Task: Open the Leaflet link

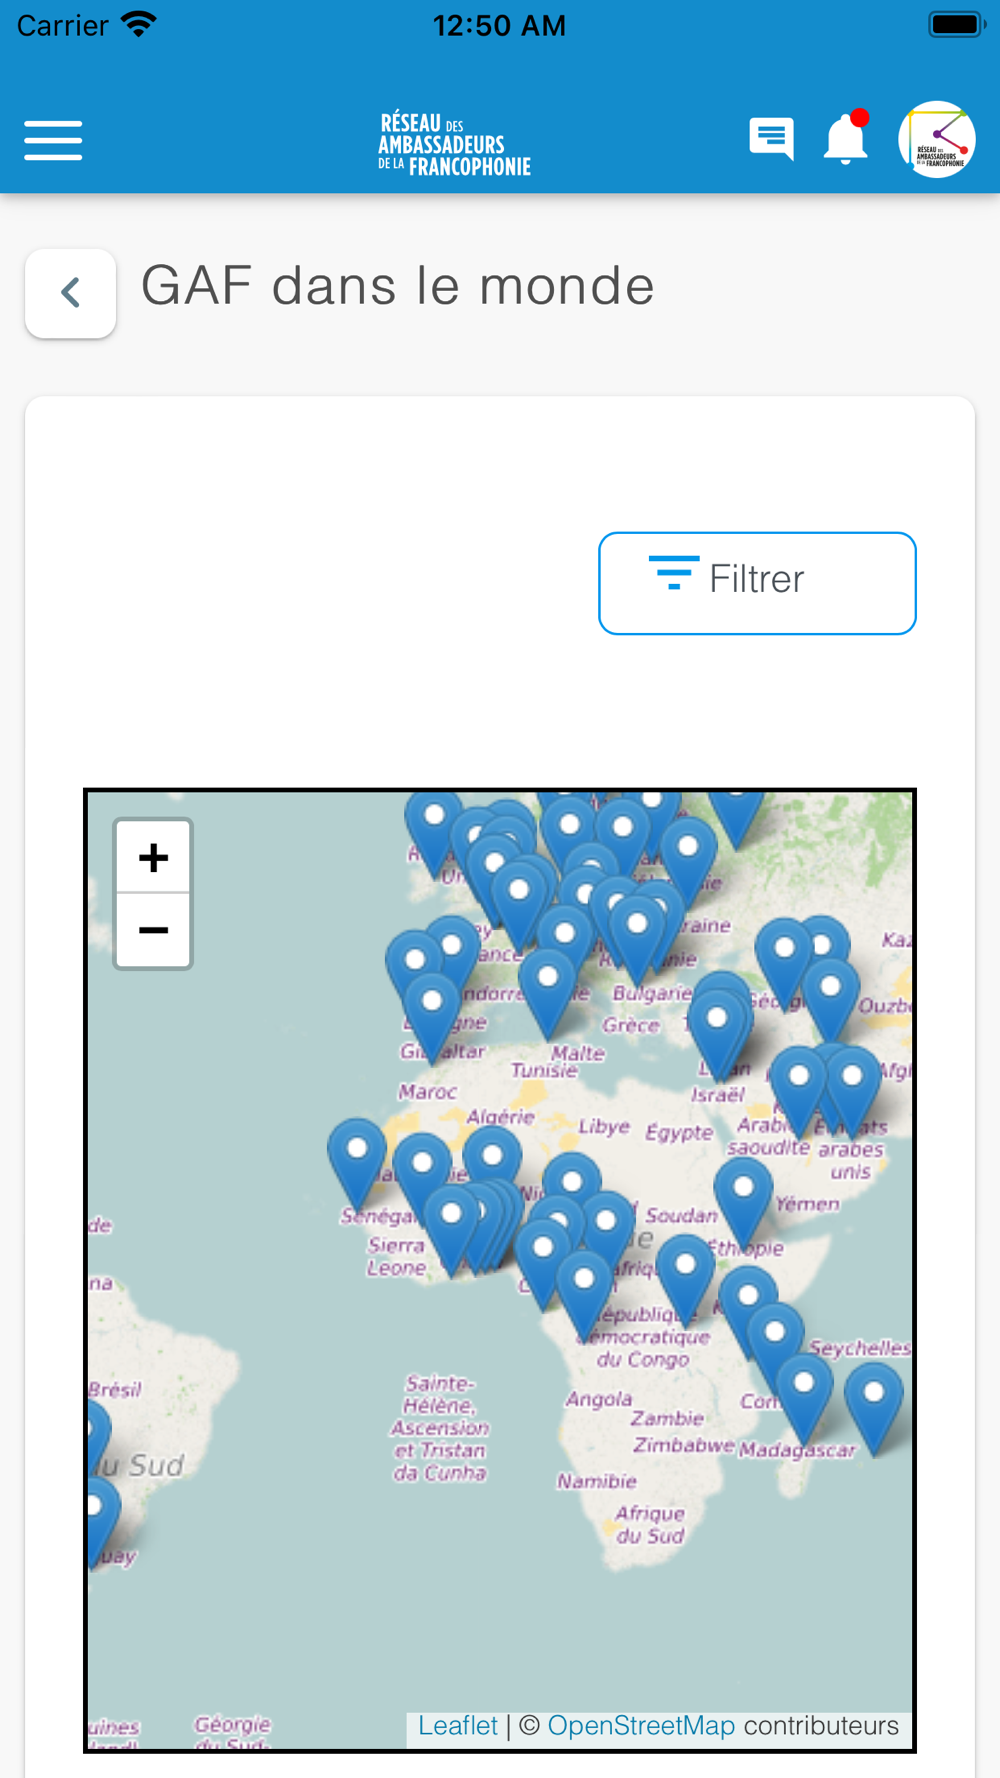Action: pos(458,1725)
